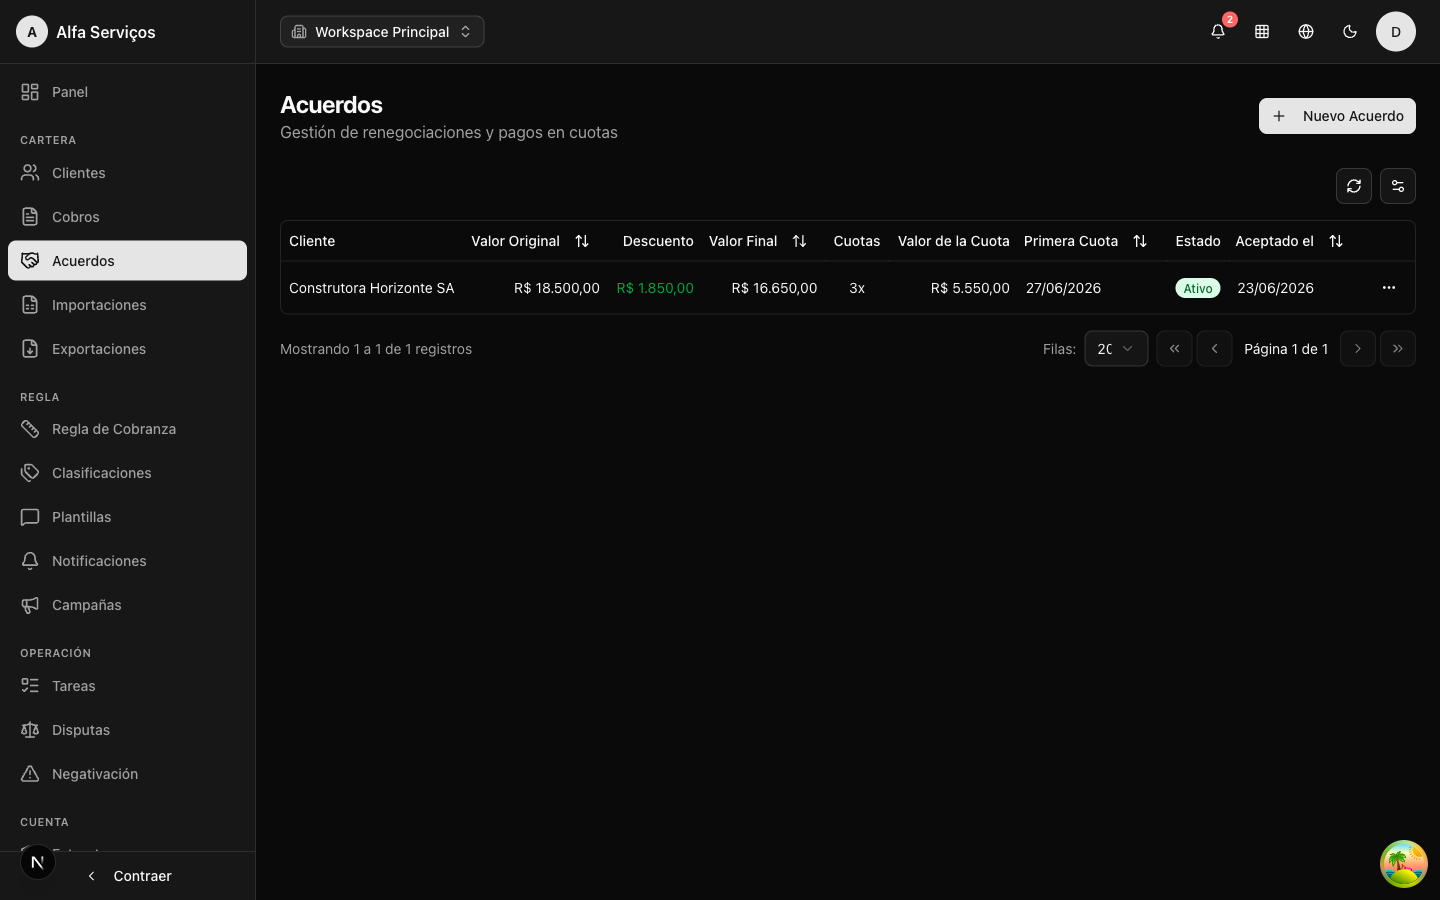Expand the Filas rows-per-page dropdown

coord(1116,349)
